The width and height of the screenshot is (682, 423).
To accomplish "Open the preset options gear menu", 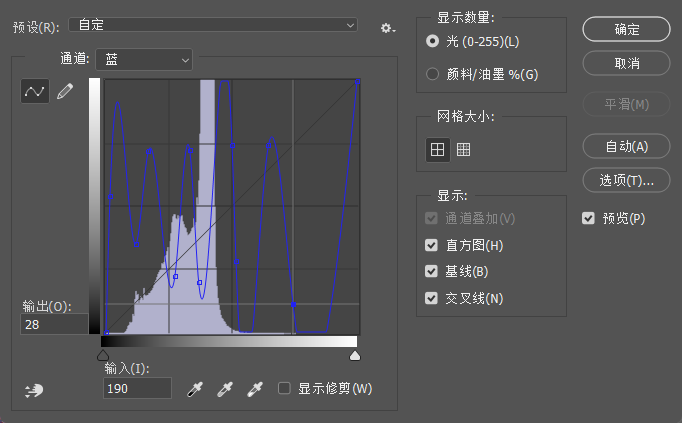I will [x=388, y=28].
